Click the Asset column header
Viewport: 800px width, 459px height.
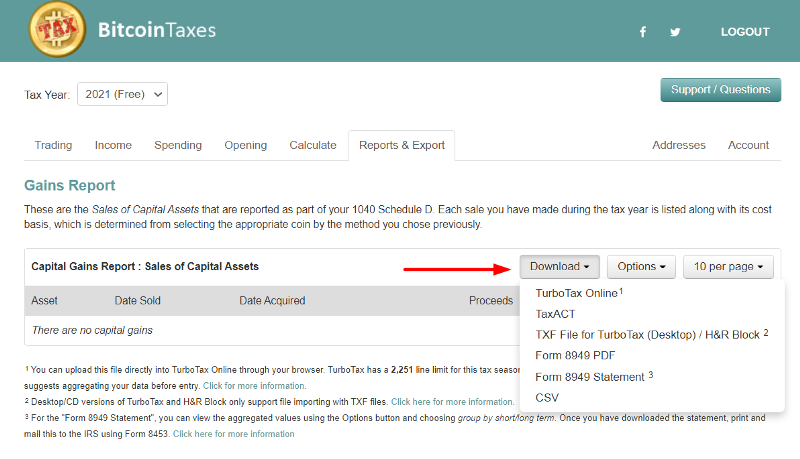point(44,301)
